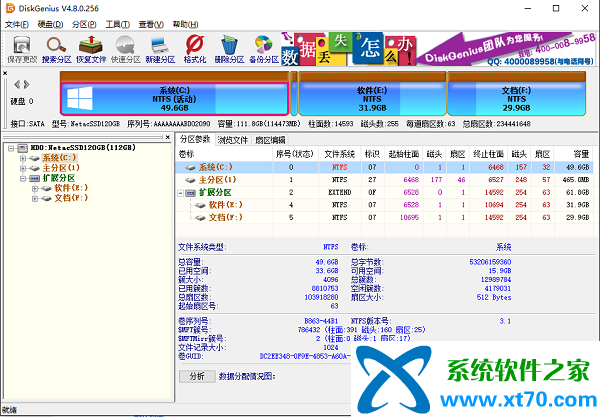Click the 新建分区 new partition icon
This screenshot has height=417, width=600.
(160, 49)
